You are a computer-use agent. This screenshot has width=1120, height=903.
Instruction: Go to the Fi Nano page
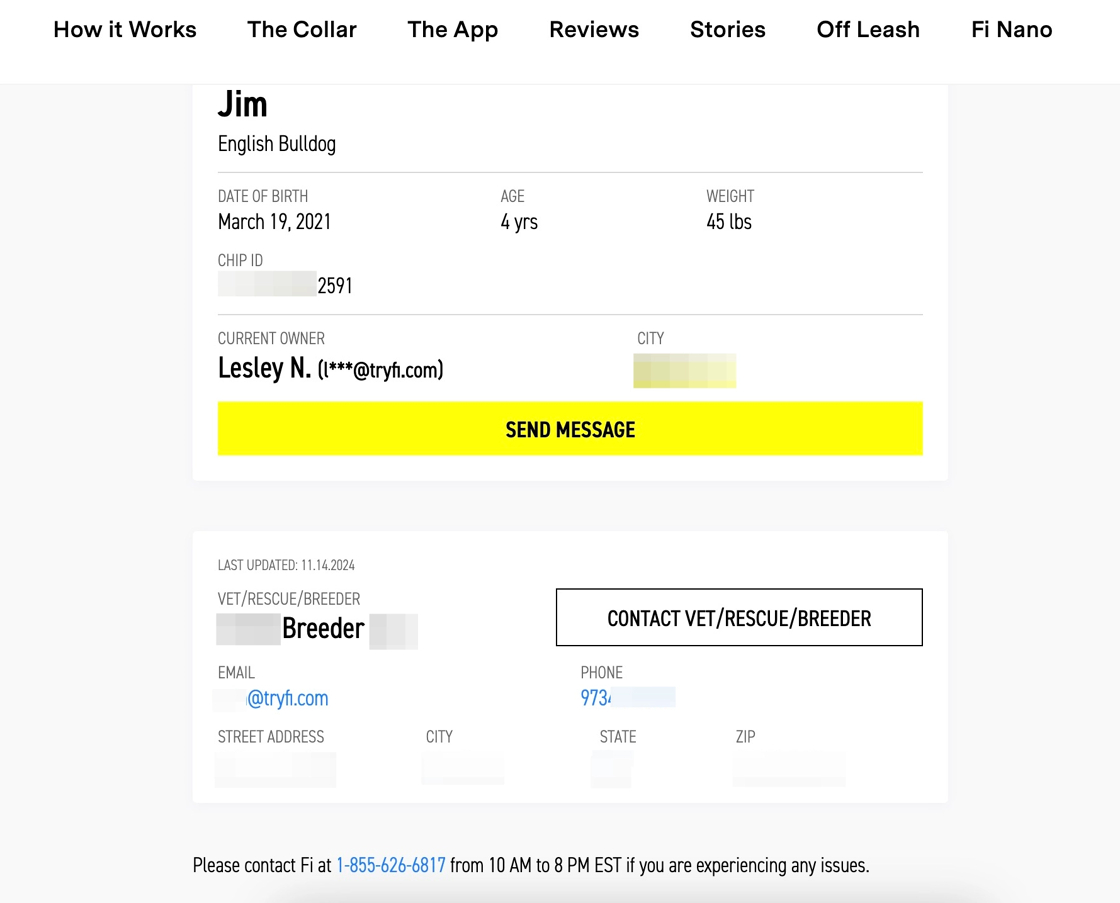1011,30
